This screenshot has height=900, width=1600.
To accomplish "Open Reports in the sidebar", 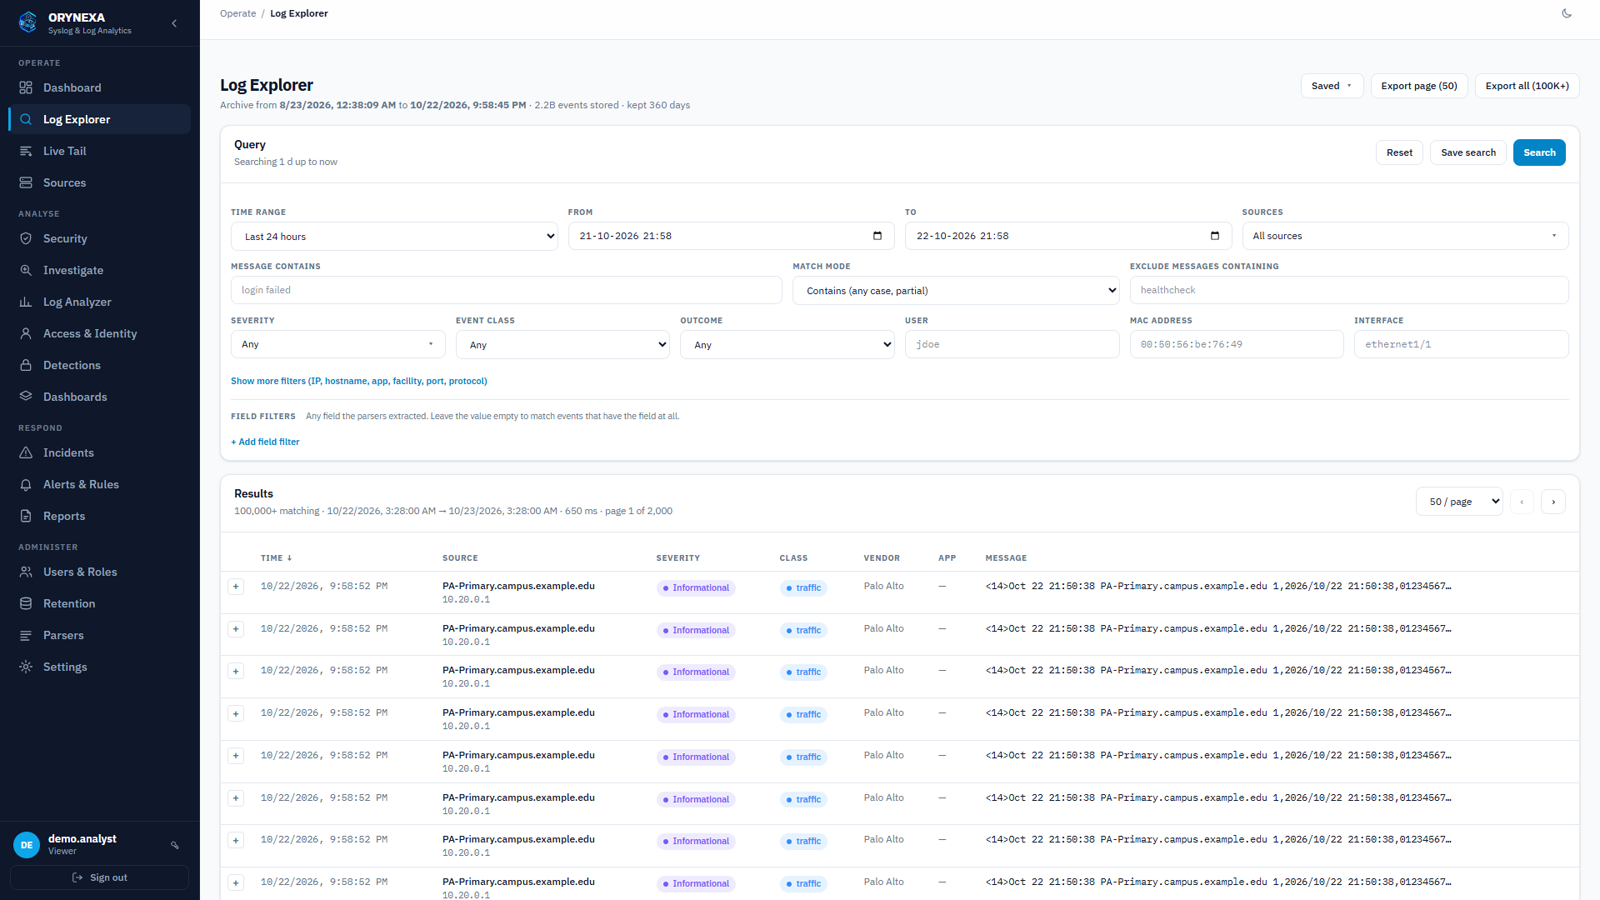I will click(100, 516).
